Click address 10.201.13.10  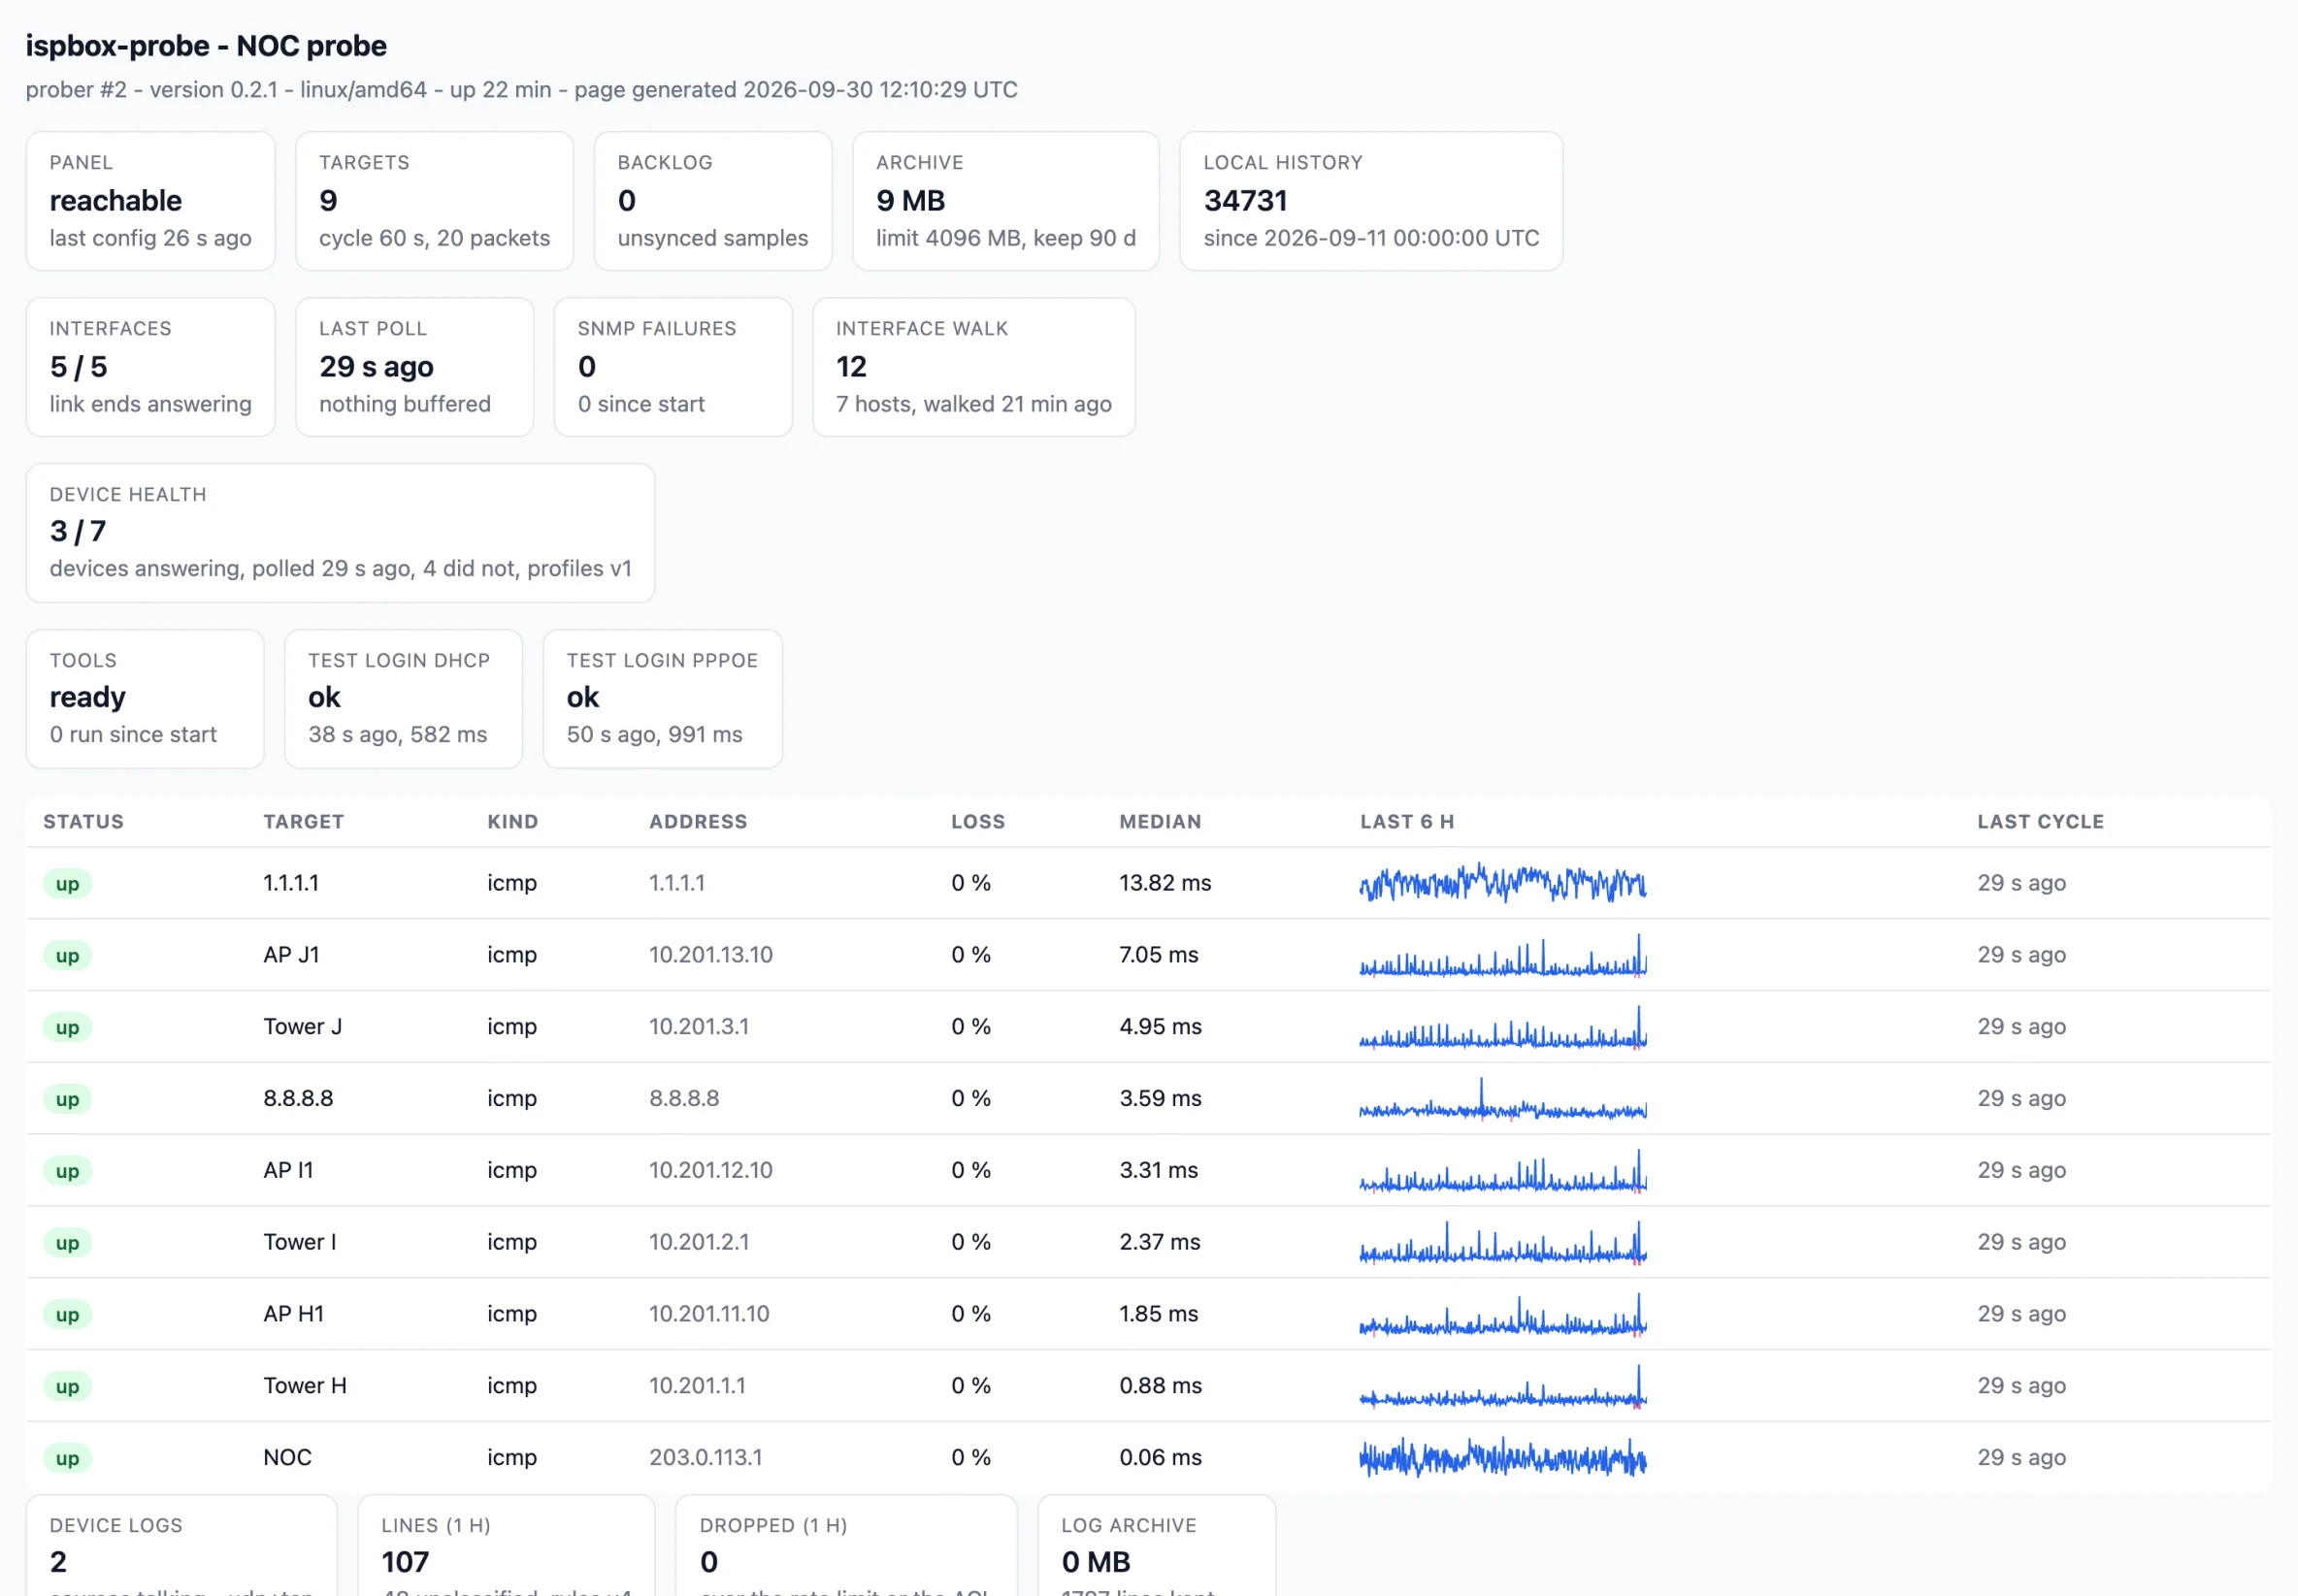click(711, 955)
